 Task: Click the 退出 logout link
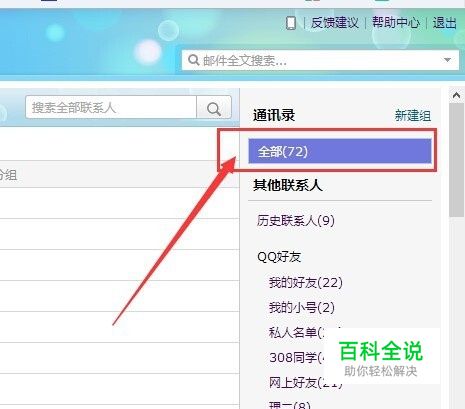[444, 23]
